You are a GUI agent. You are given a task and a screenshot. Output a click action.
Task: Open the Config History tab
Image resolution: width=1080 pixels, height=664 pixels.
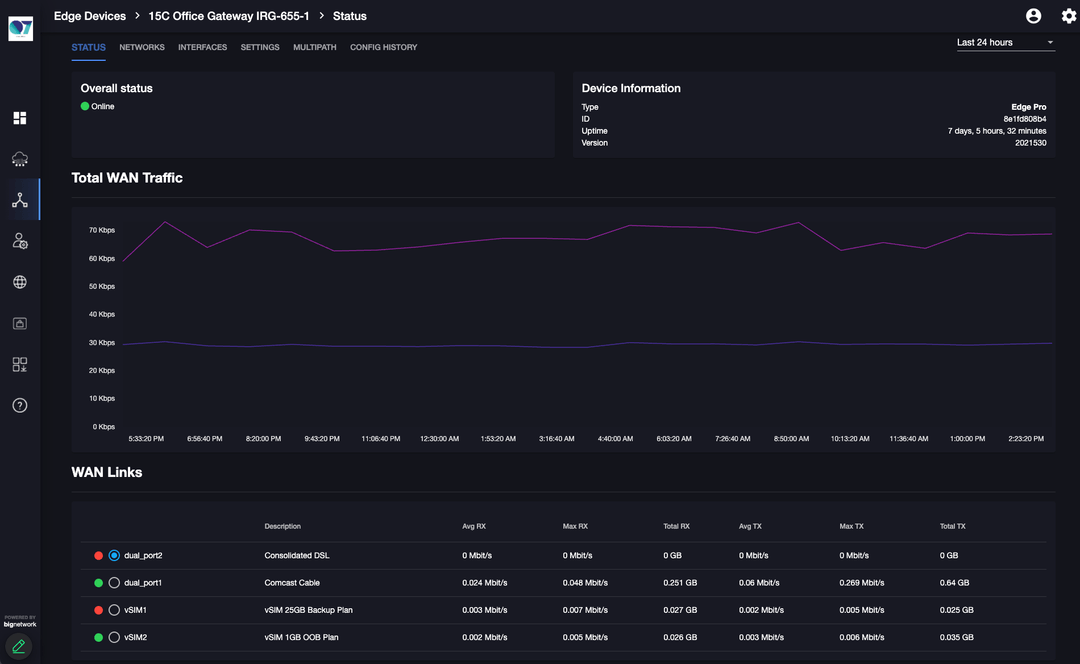tap(383, 47)
